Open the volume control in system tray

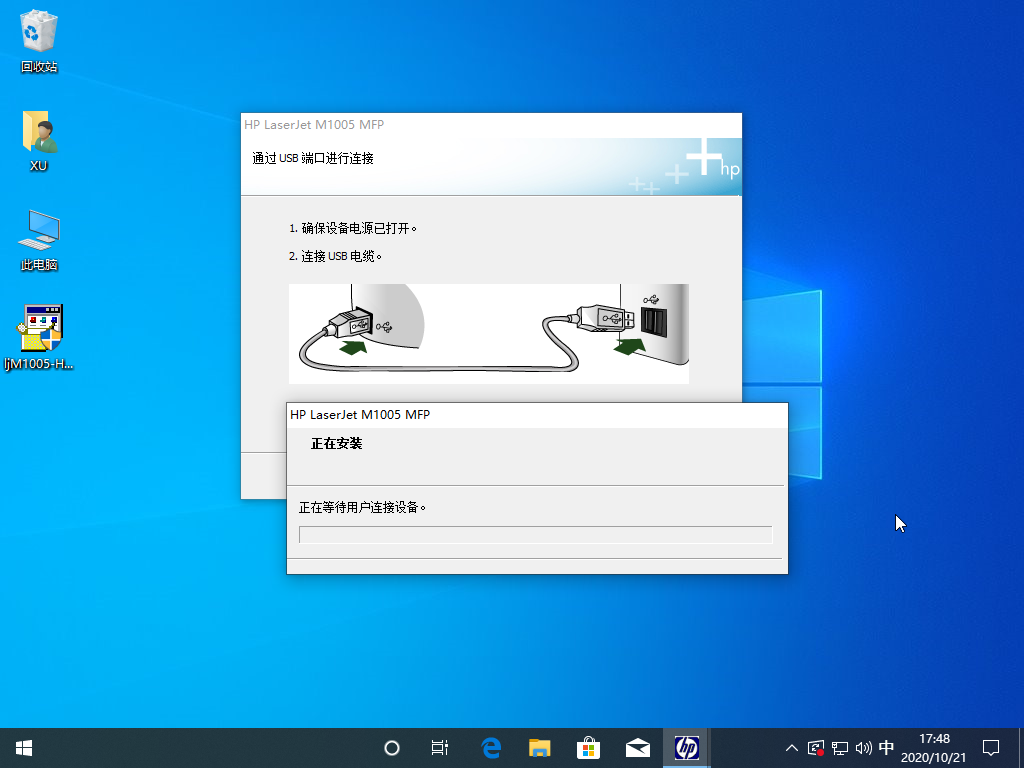point(863,747)
